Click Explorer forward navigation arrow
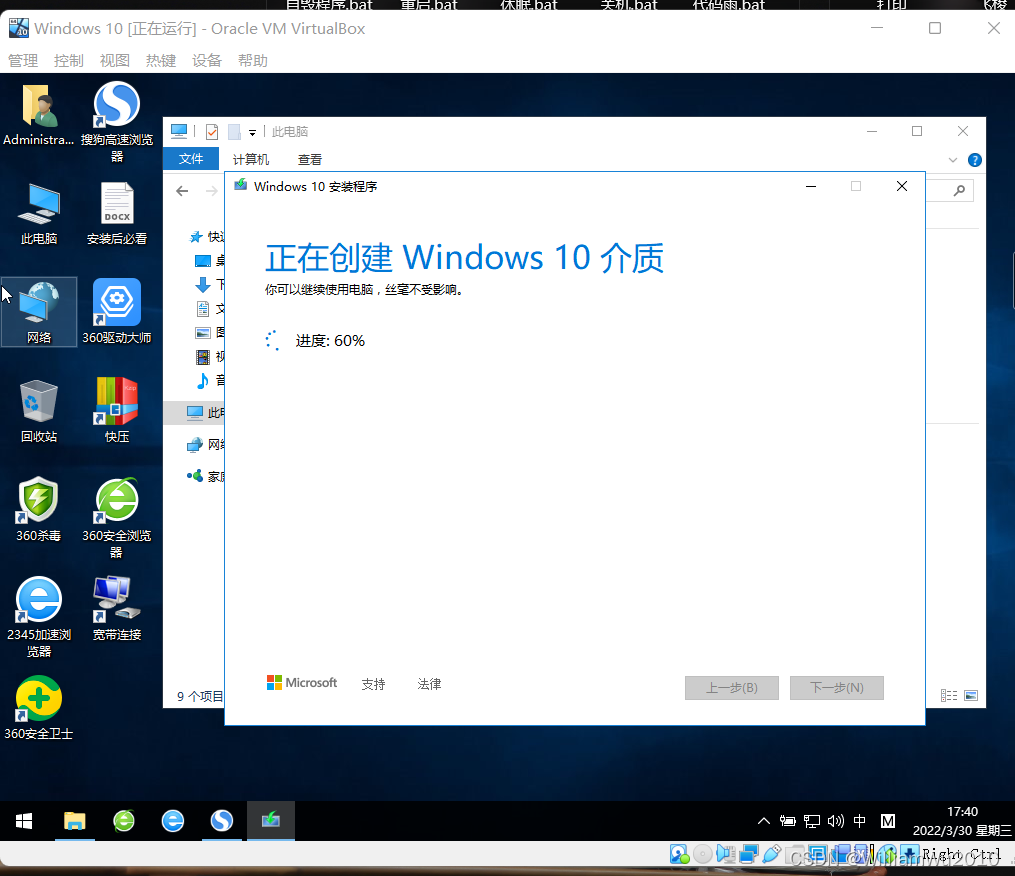 212,190
